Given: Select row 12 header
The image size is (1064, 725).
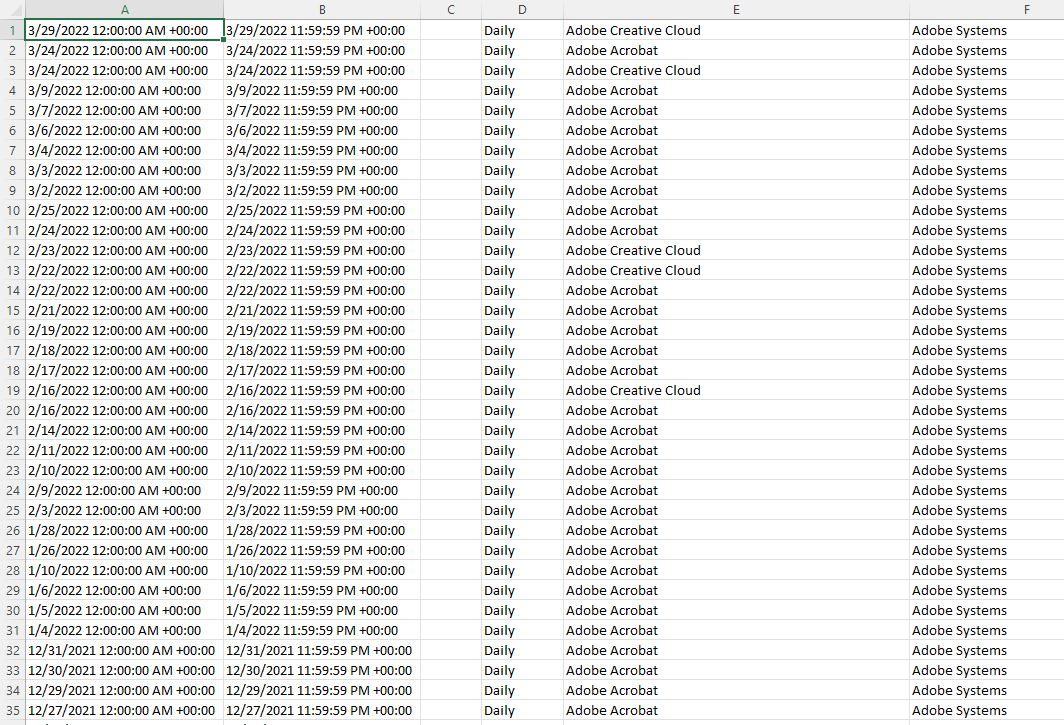Looking at the screenshot, I should point(12,250).
